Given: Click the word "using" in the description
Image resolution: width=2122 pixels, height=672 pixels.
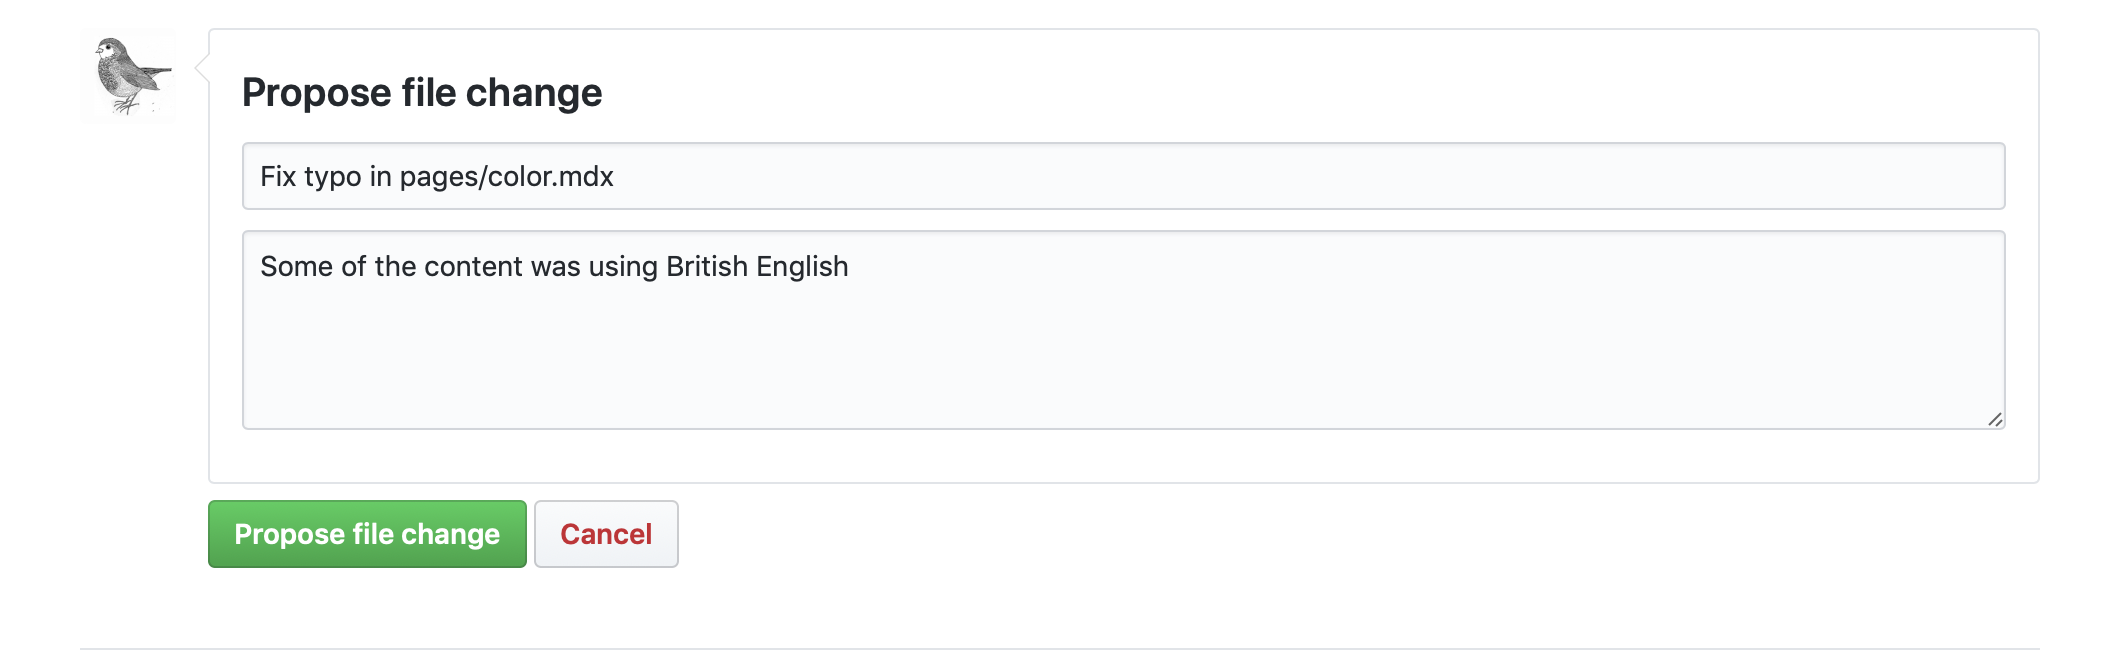Looking at the screenshot, I should 623,267.
